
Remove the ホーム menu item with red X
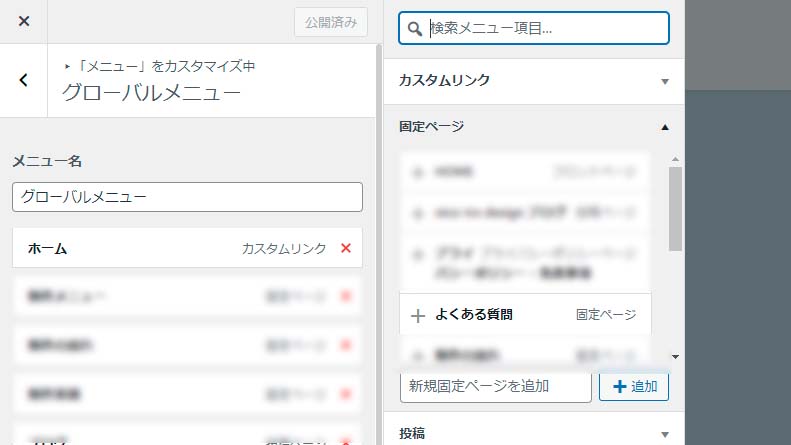coord(346,248)
